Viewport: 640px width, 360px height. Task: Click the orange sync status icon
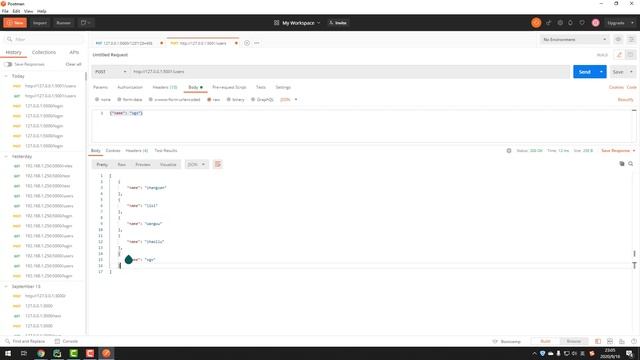536,23
